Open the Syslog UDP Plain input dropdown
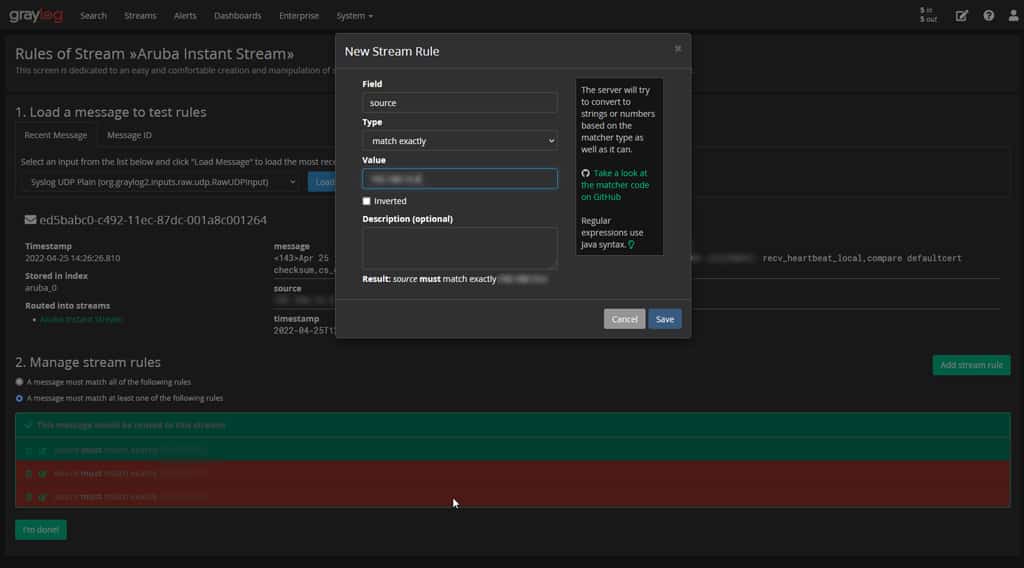 click(x=161, y=182)
